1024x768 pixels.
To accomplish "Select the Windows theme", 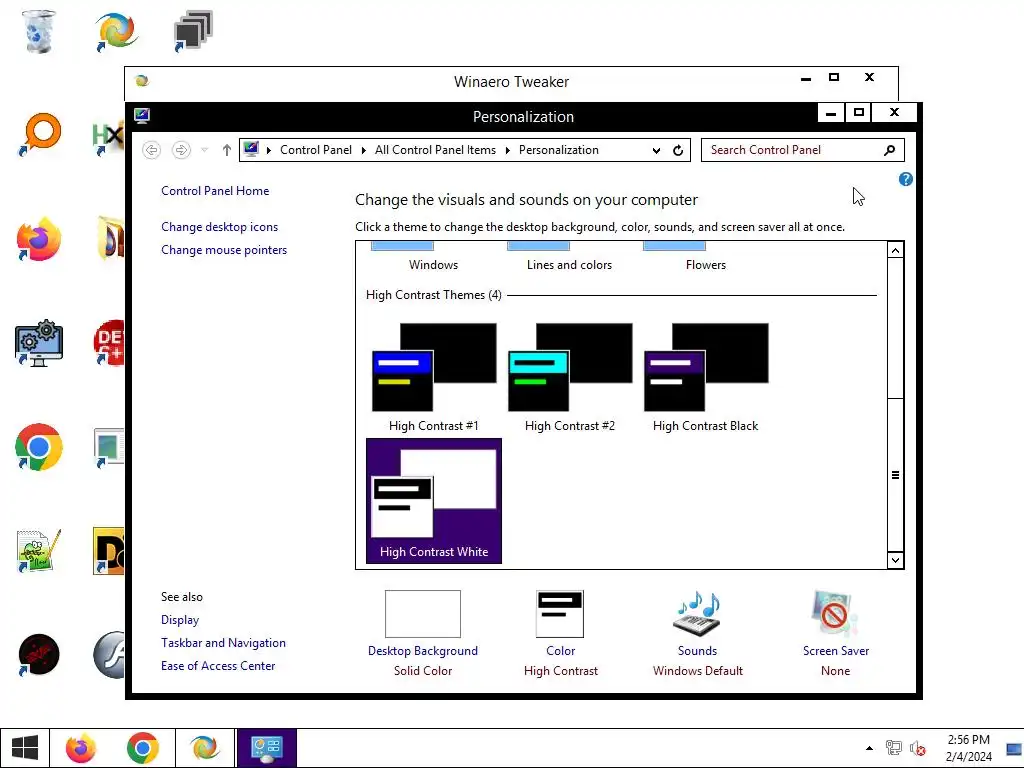I will tap(434, 258).
